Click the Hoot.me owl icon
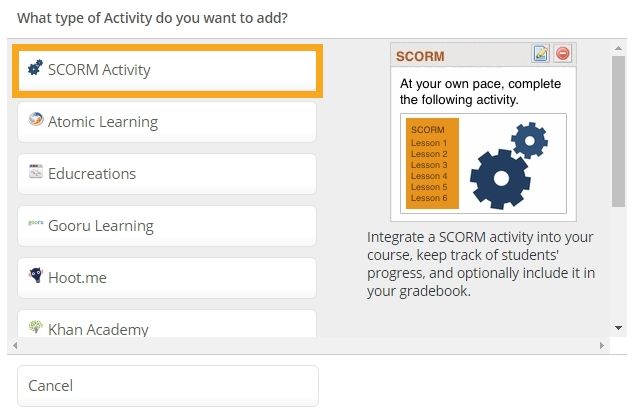The image size is (635, 415). coord(36,275)
